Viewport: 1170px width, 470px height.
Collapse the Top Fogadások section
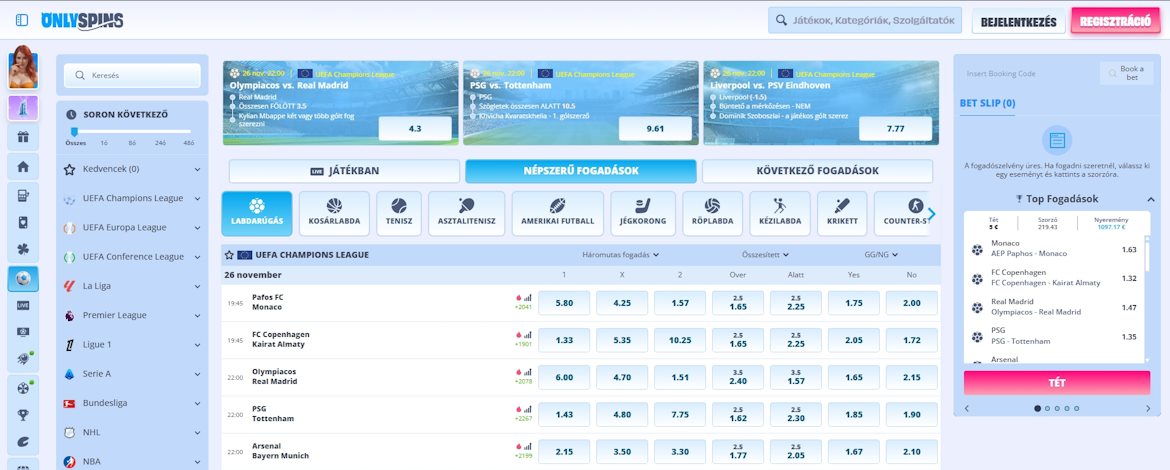1150,199
